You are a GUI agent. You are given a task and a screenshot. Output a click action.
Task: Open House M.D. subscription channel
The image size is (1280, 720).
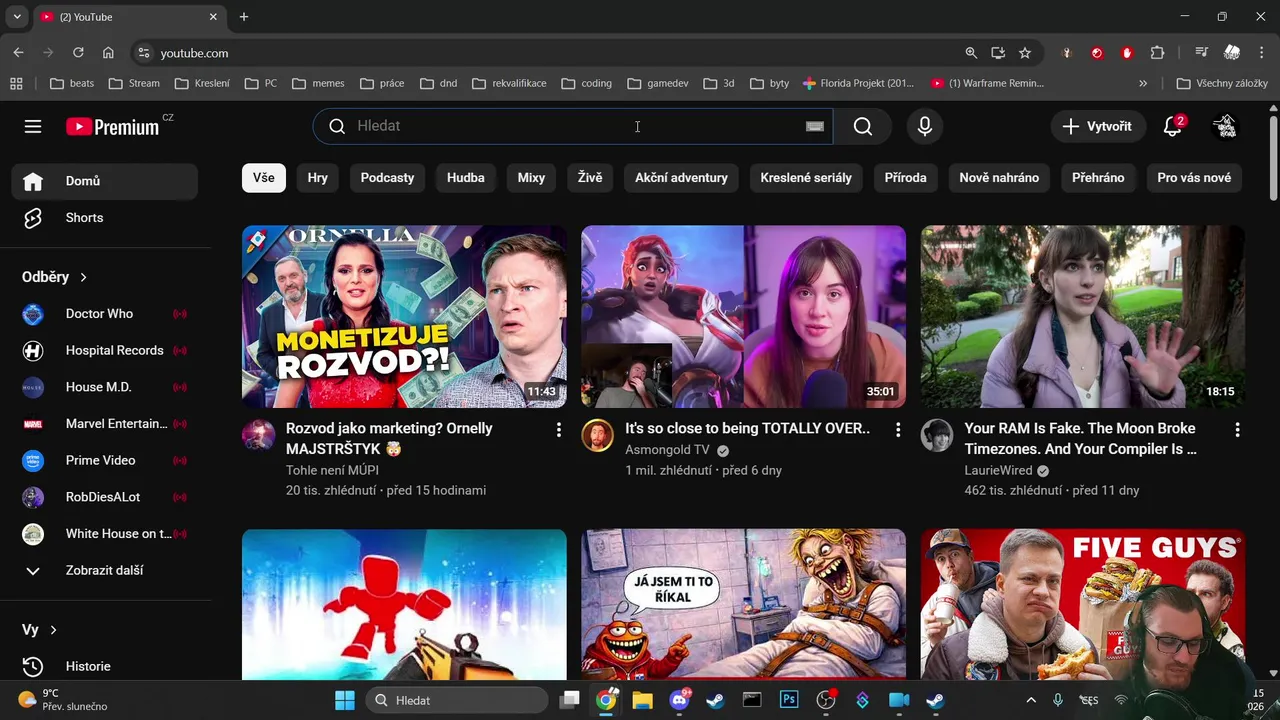[105, 387]
